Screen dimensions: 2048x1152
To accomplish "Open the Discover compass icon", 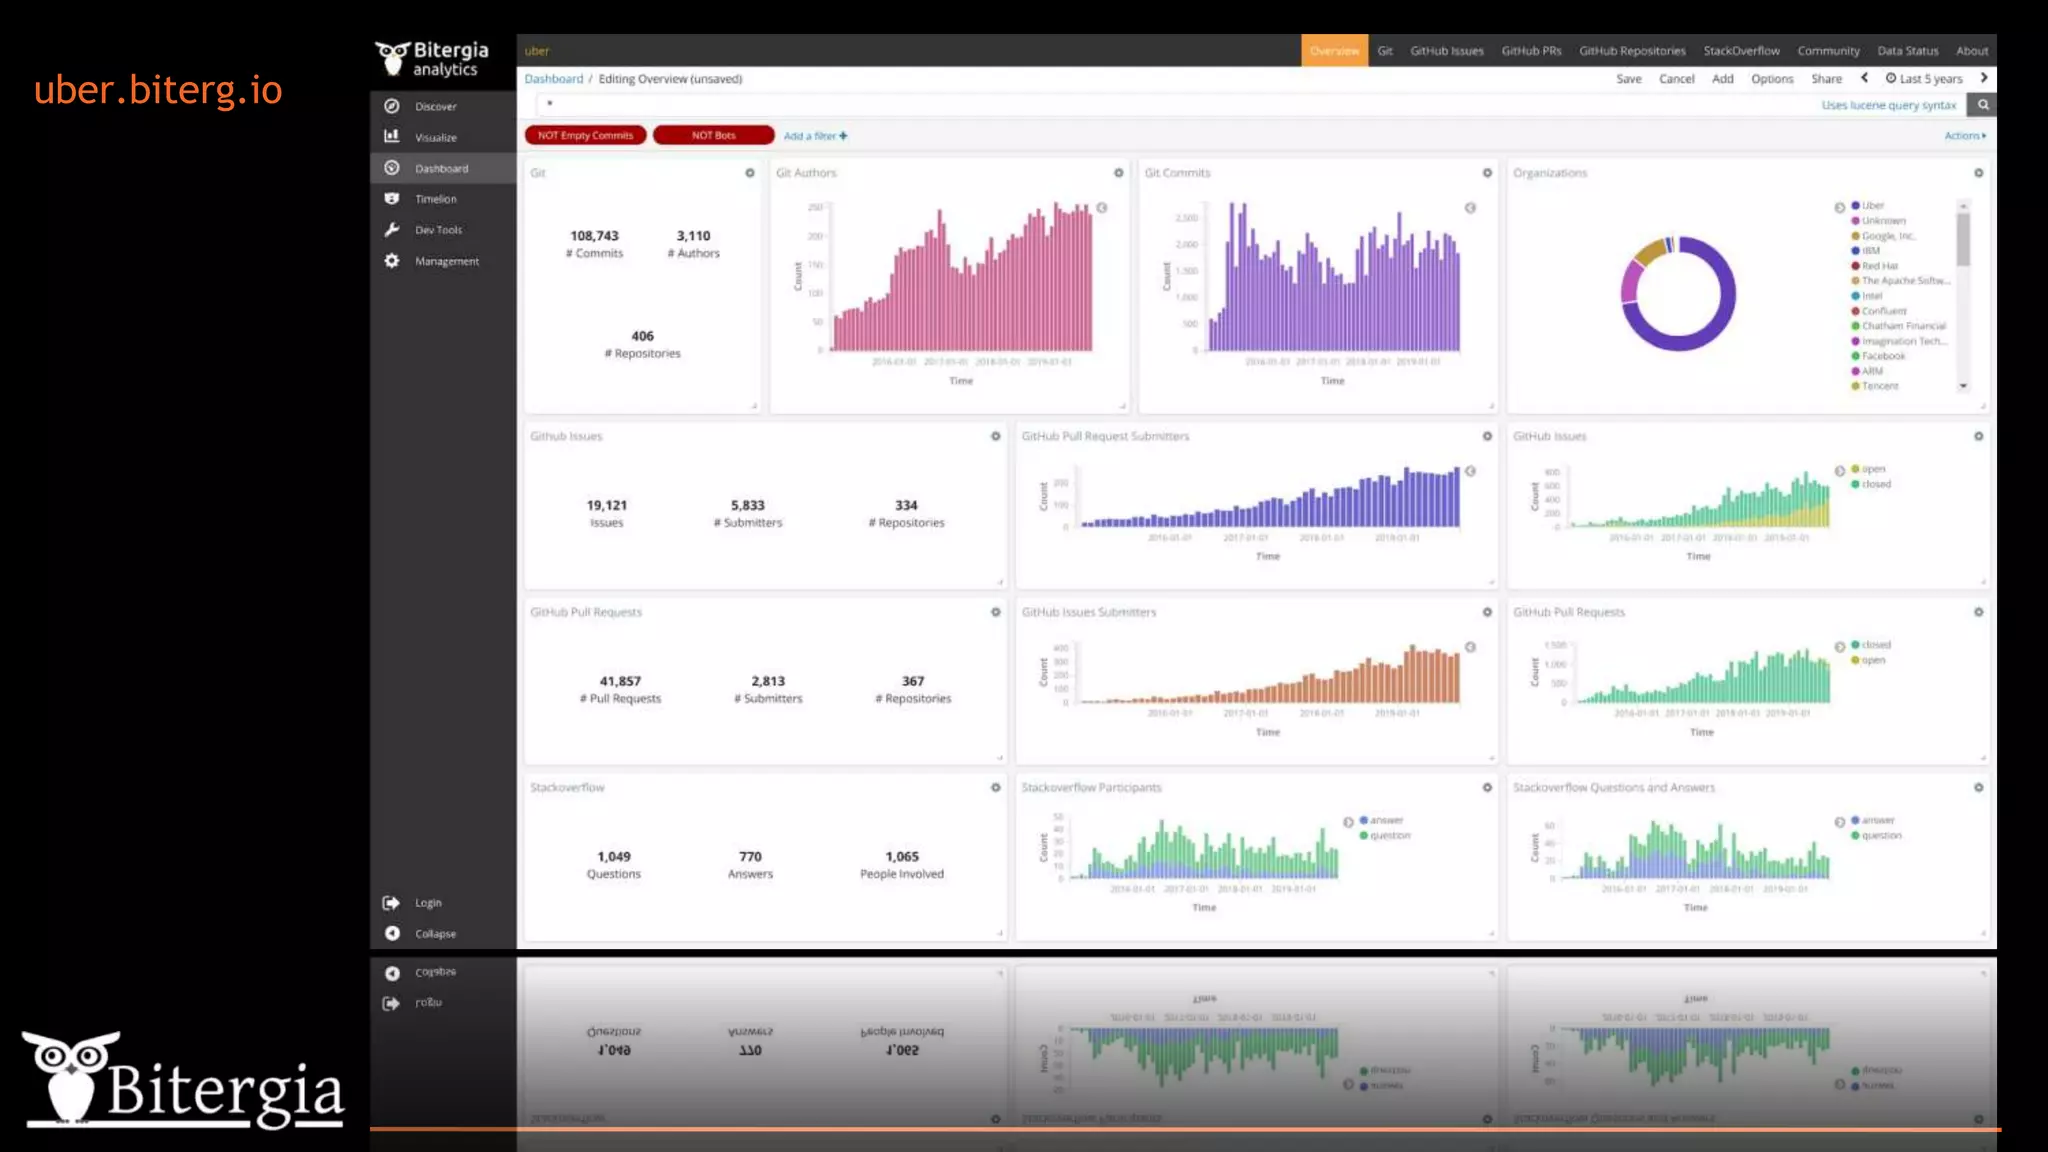I will tap(392, 106).
